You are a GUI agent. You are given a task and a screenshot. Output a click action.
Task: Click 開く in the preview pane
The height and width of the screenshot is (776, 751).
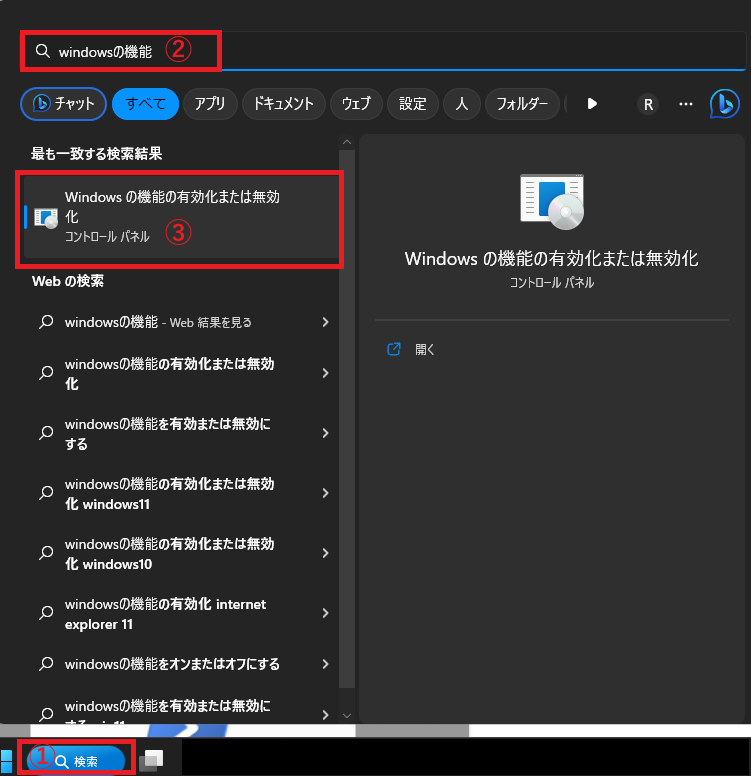pos(425,349)
